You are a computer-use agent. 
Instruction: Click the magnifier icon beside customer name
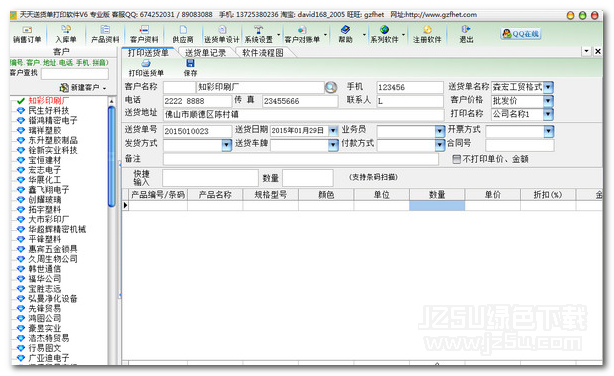pos(331,87)
